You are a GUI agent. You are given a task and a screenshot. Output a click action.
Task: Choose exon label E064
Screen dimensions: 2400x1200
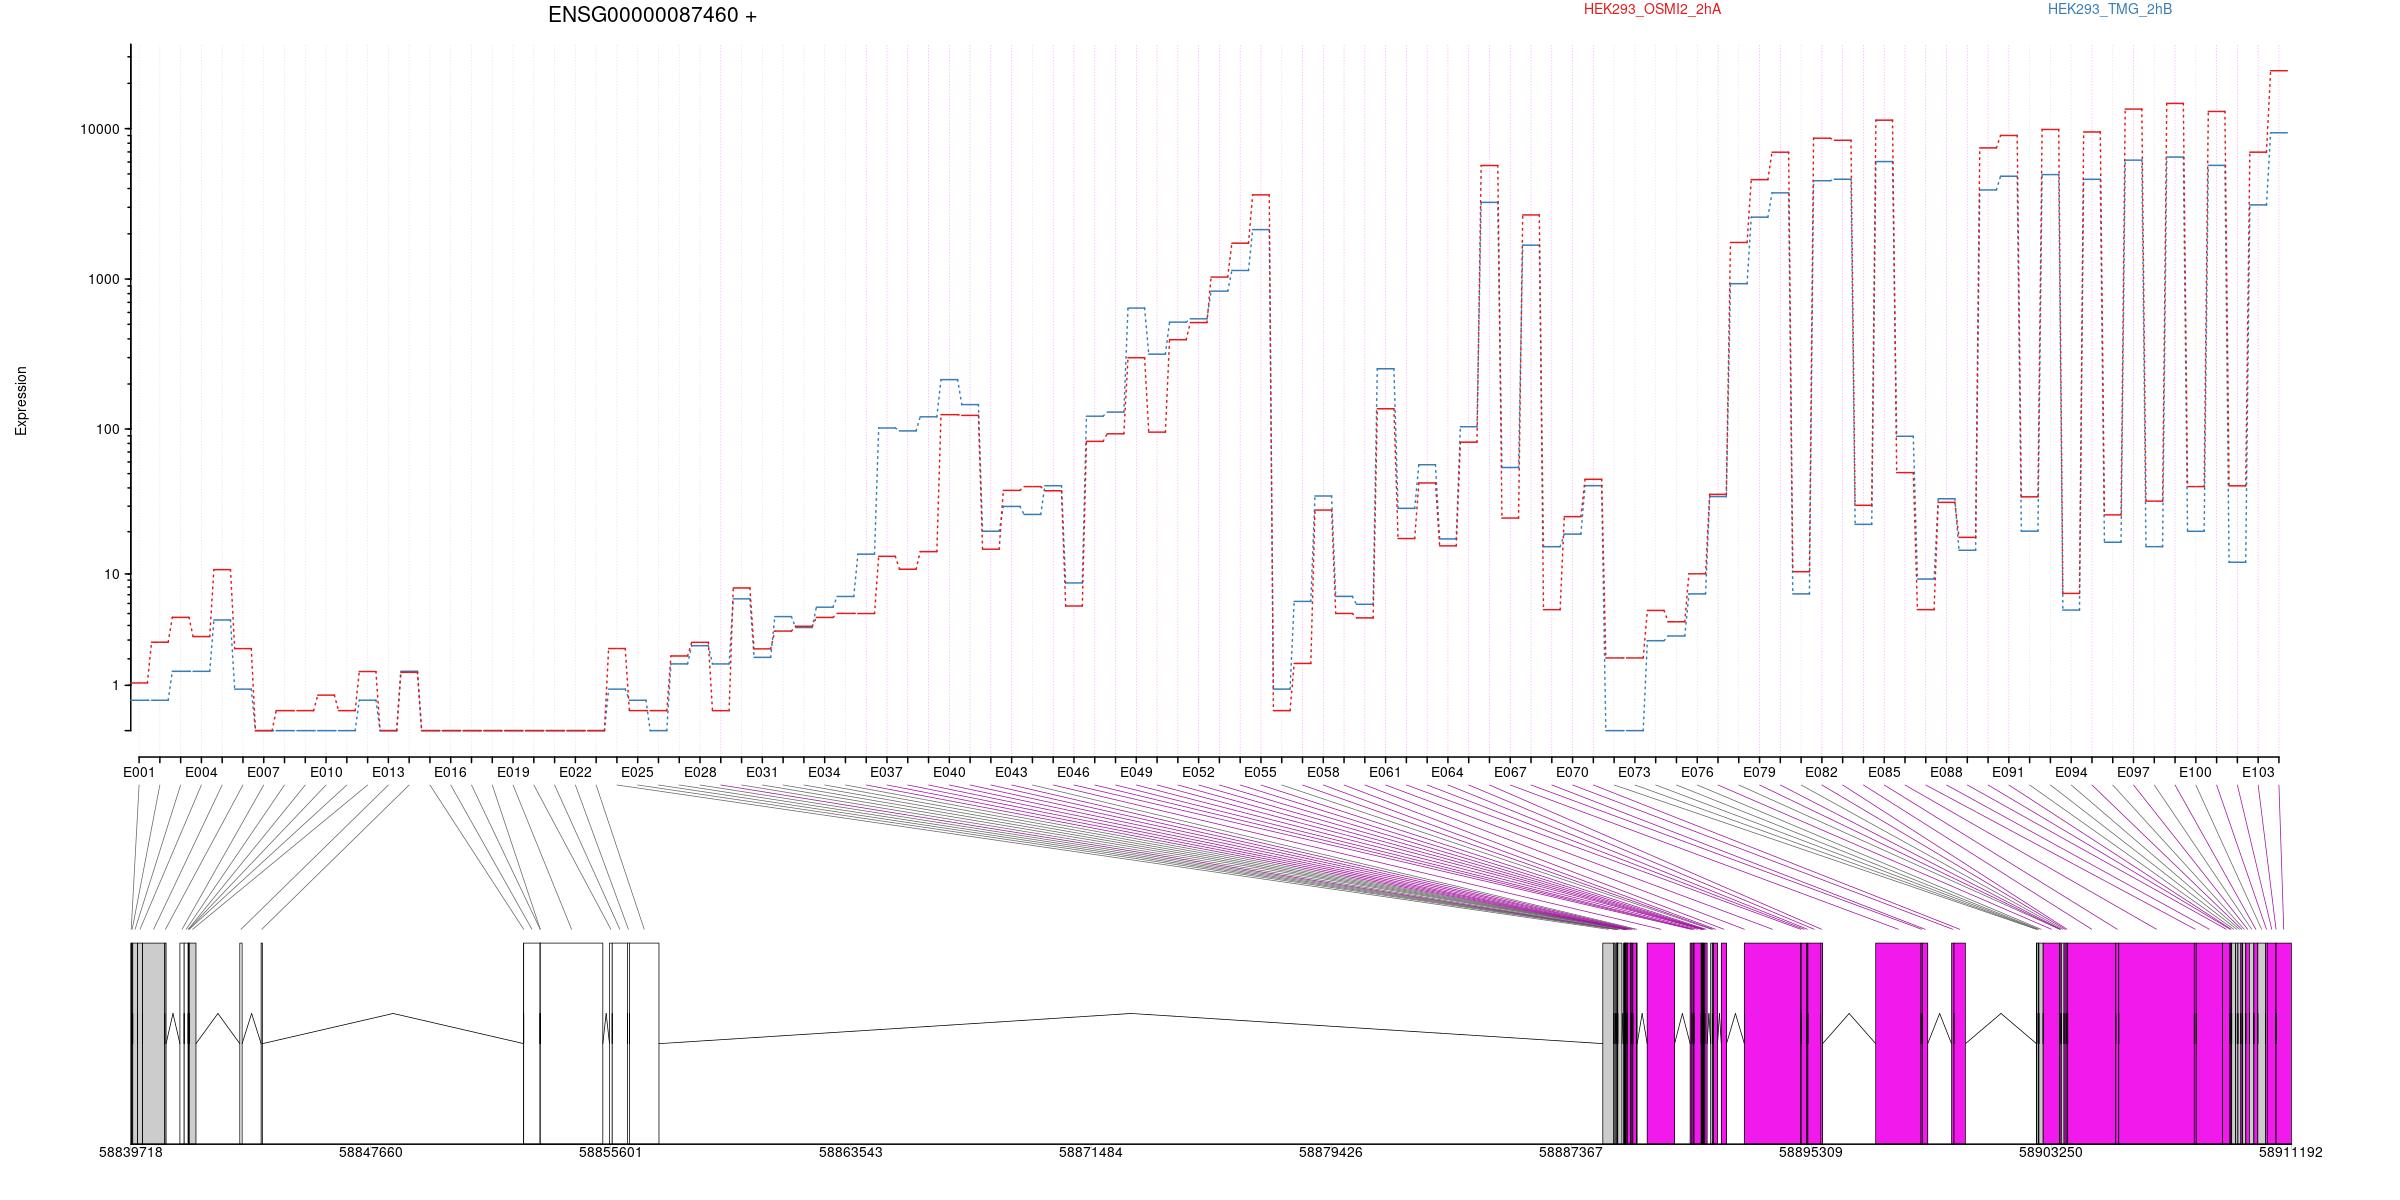pyautogui.click(x=1447, y=773)
